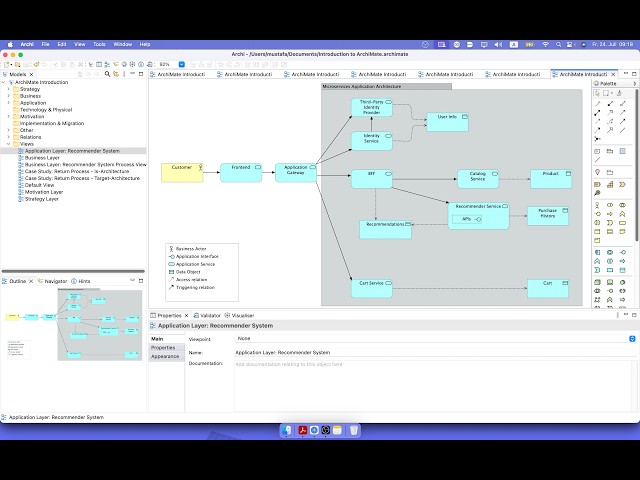Screen dimensions: 640x480
Task: Select the Resource element in Palette
Action: (597, 184)
